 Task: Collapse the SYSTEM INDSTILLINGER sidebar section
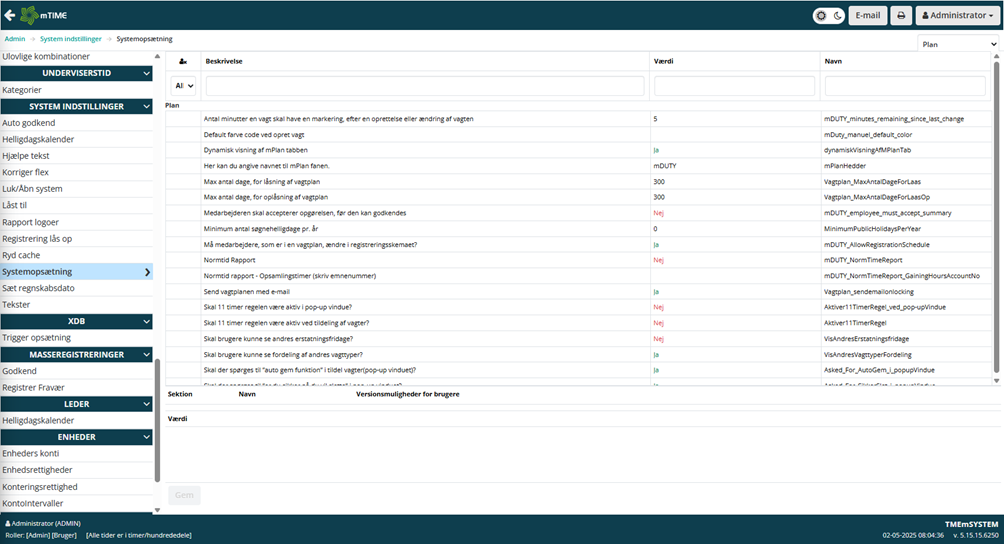coord(147,106)
